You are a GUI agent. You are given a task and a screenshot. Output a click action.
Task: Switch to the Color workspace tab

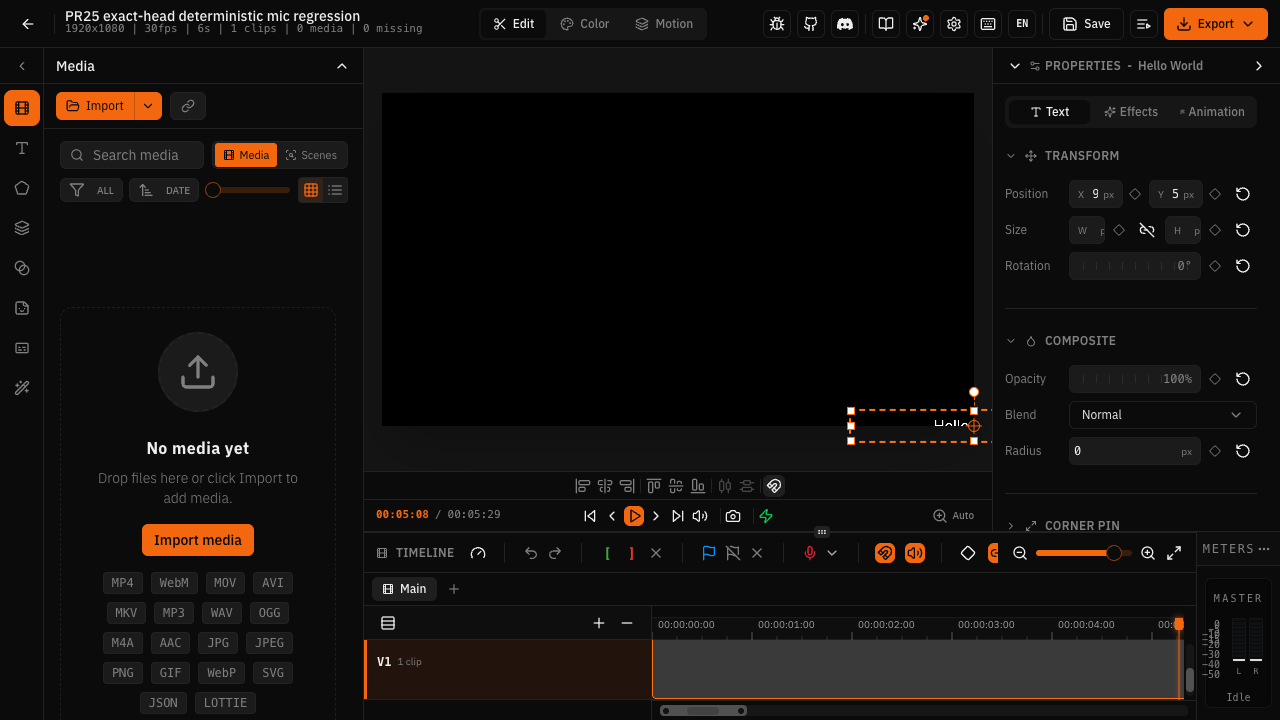coord(585,24)
